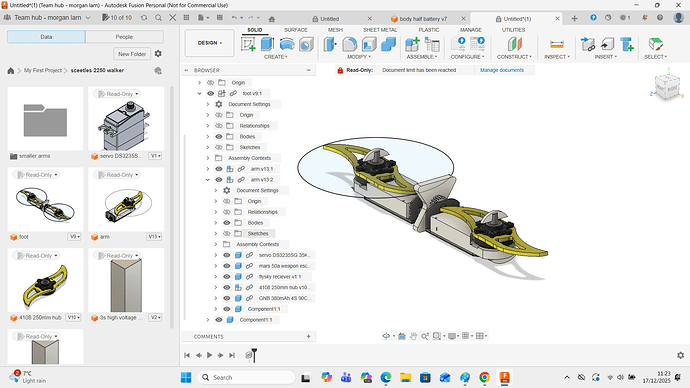Open foot version V9 dropdown
This screenshot has width=690, height=388.
coord(75,237)
